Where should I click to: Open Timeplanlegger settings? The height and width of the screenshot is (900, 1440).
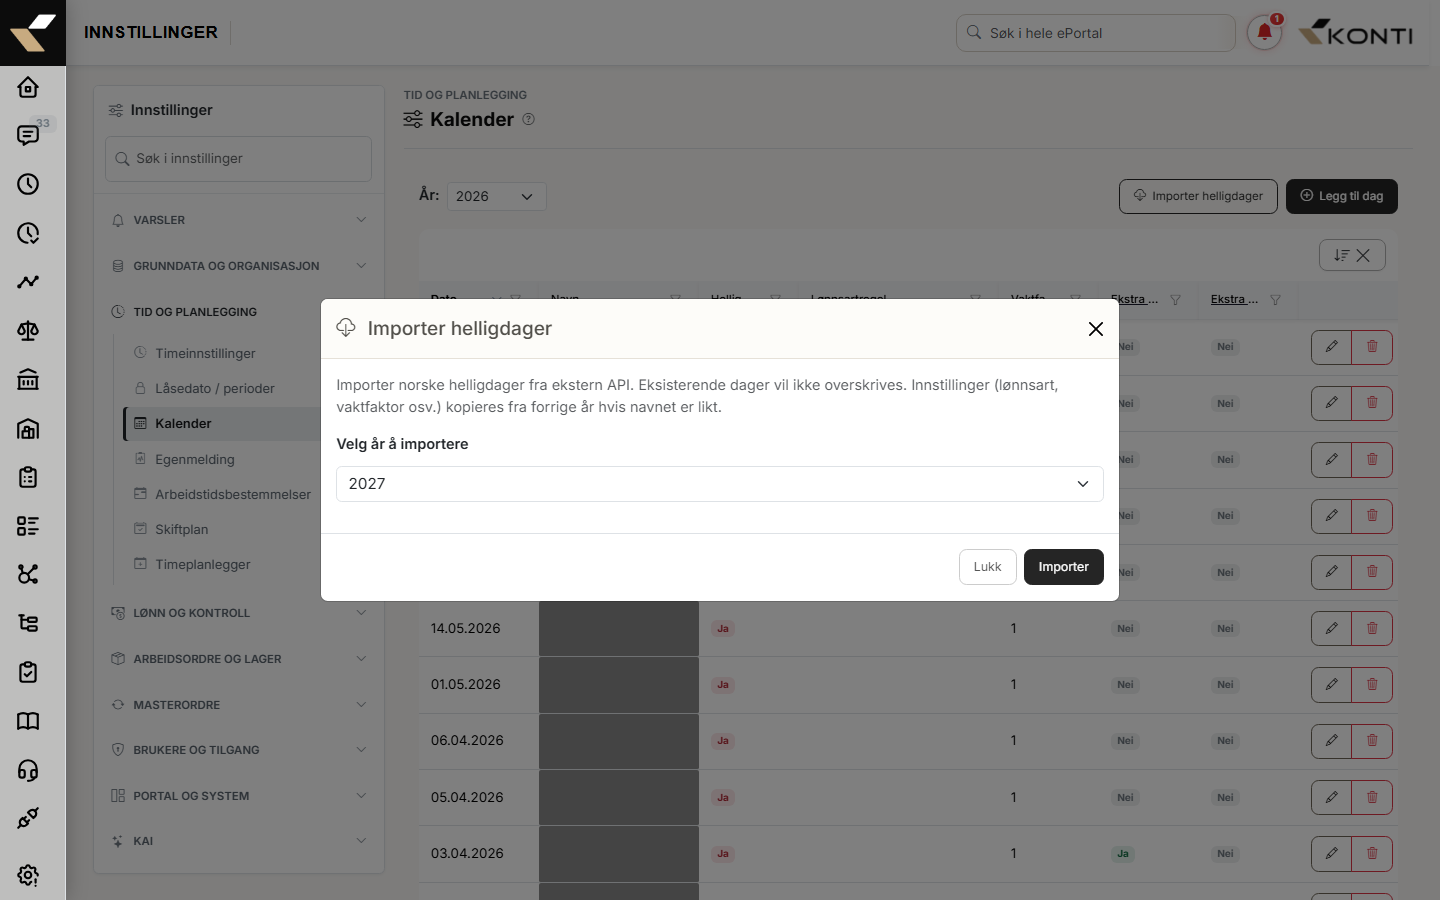(x=202, y=564)
